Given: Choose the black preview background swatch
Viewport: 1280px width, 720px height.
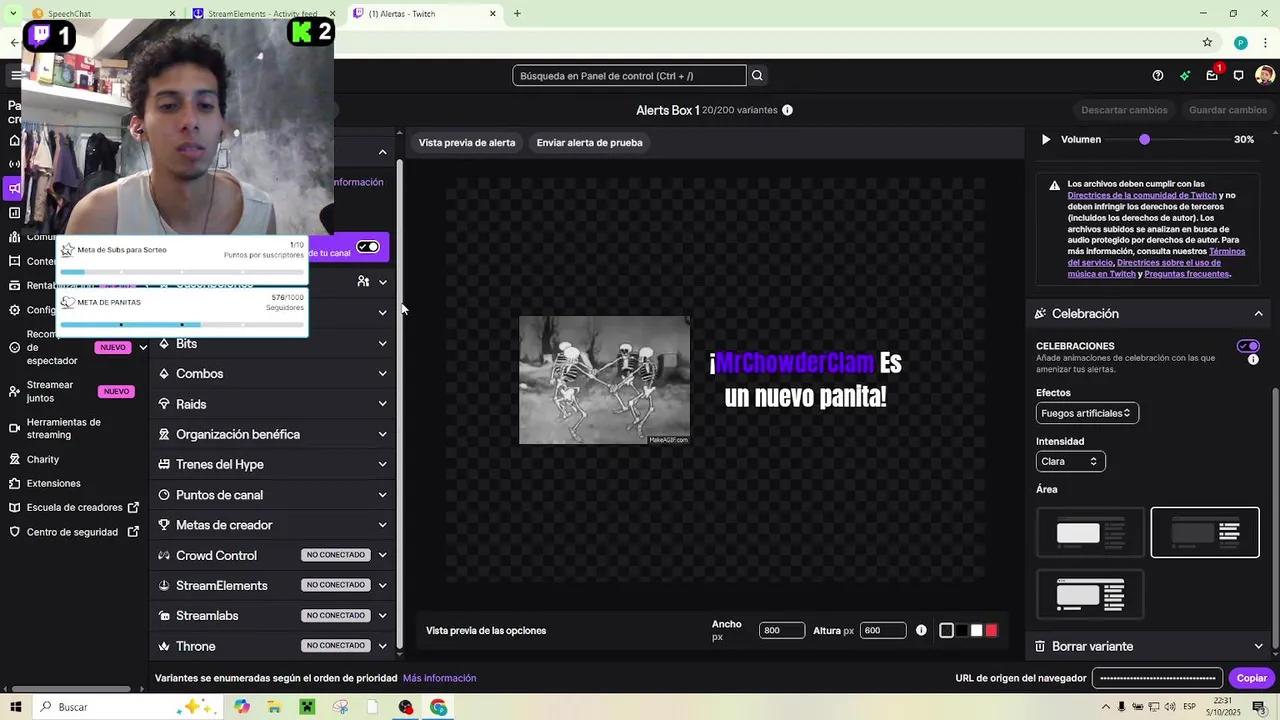Looking at the screenshot, I should (x=962, y=631).
